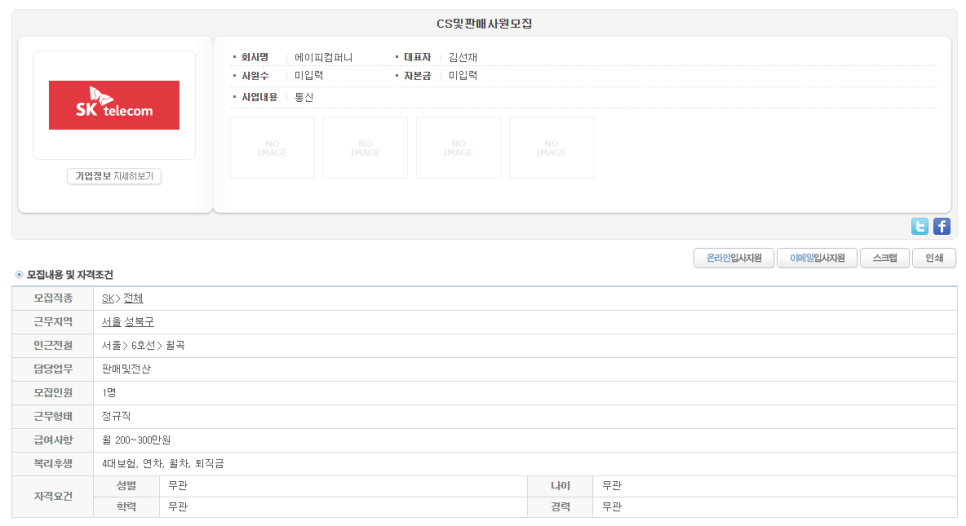Select the fourth NO IMAGE thumbnail
The width and height of the screenshot is (966, 526).
(551, 148)
